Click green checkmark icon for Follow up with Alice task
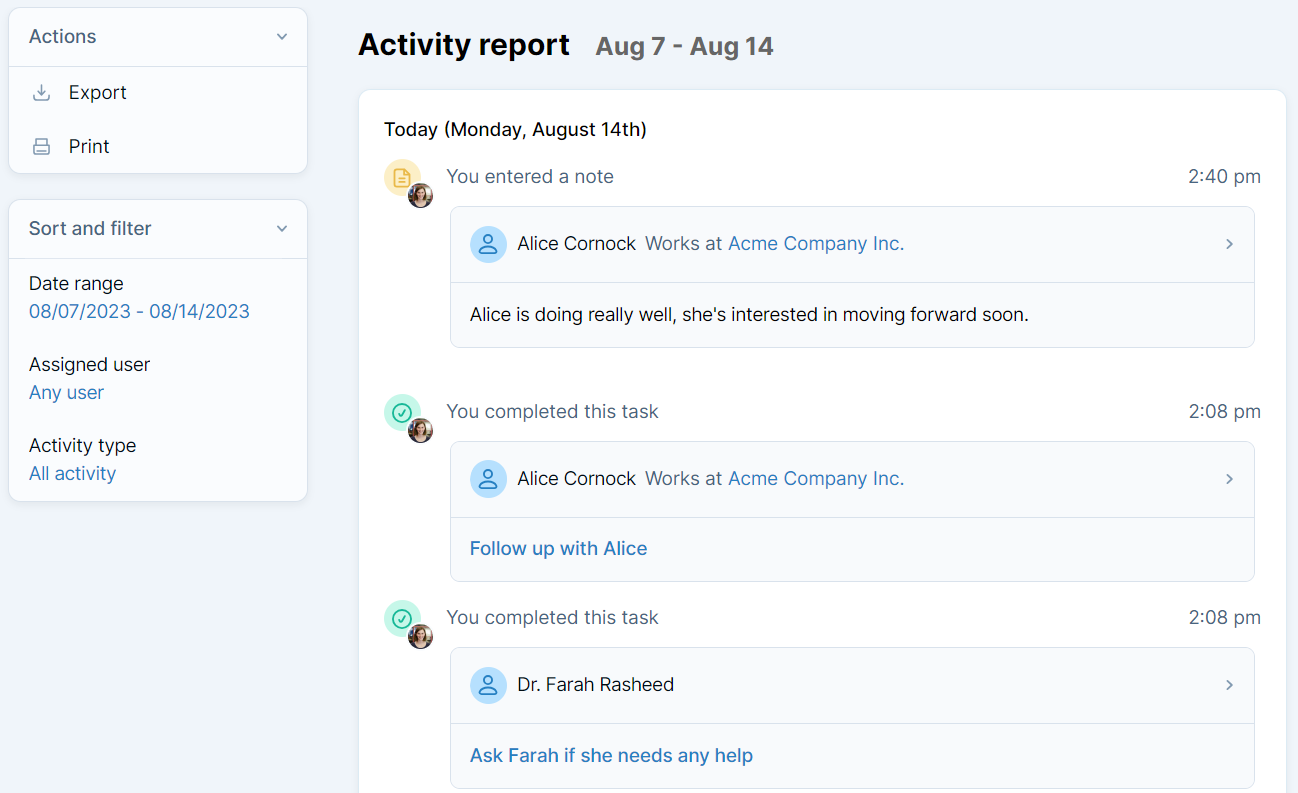The height and width of the screenshot is (793, 1298). click(402, 413)
